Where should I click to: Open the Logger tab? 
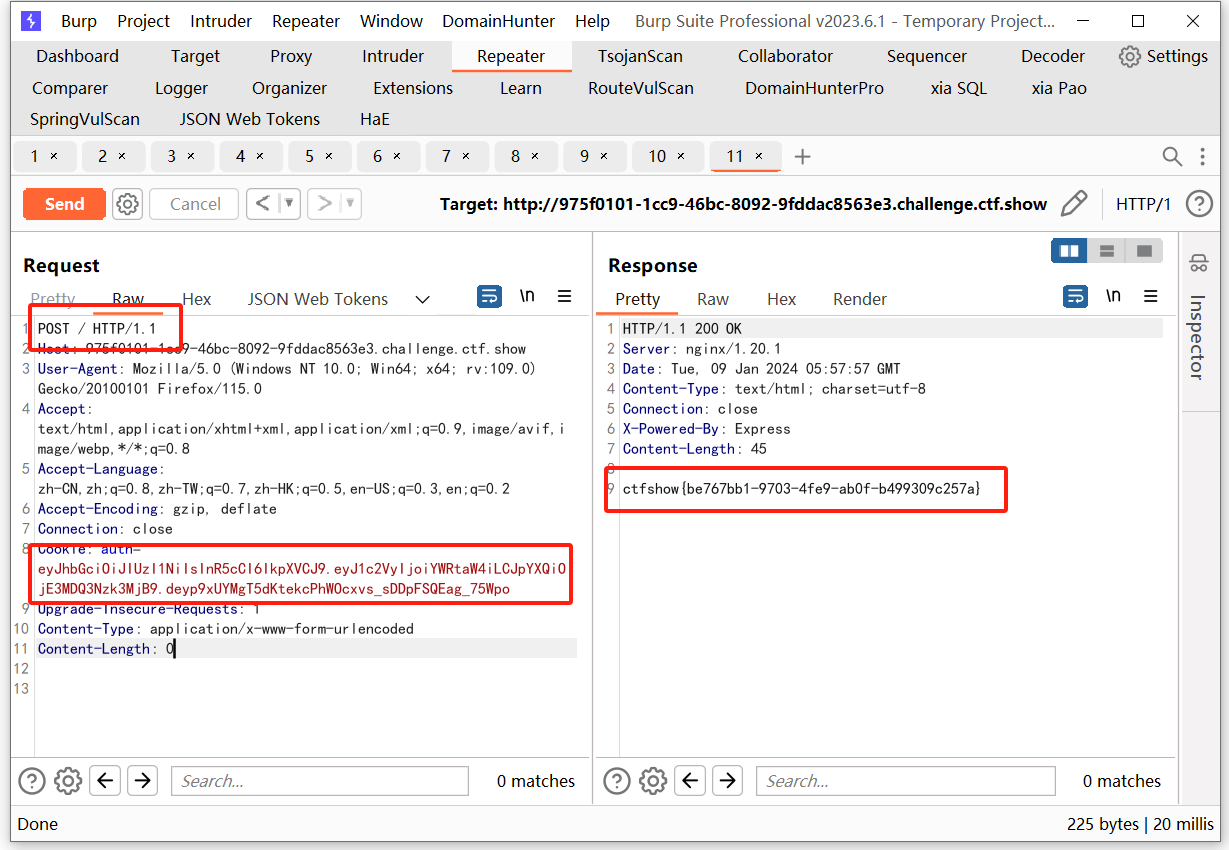click(x=181, y=88)
